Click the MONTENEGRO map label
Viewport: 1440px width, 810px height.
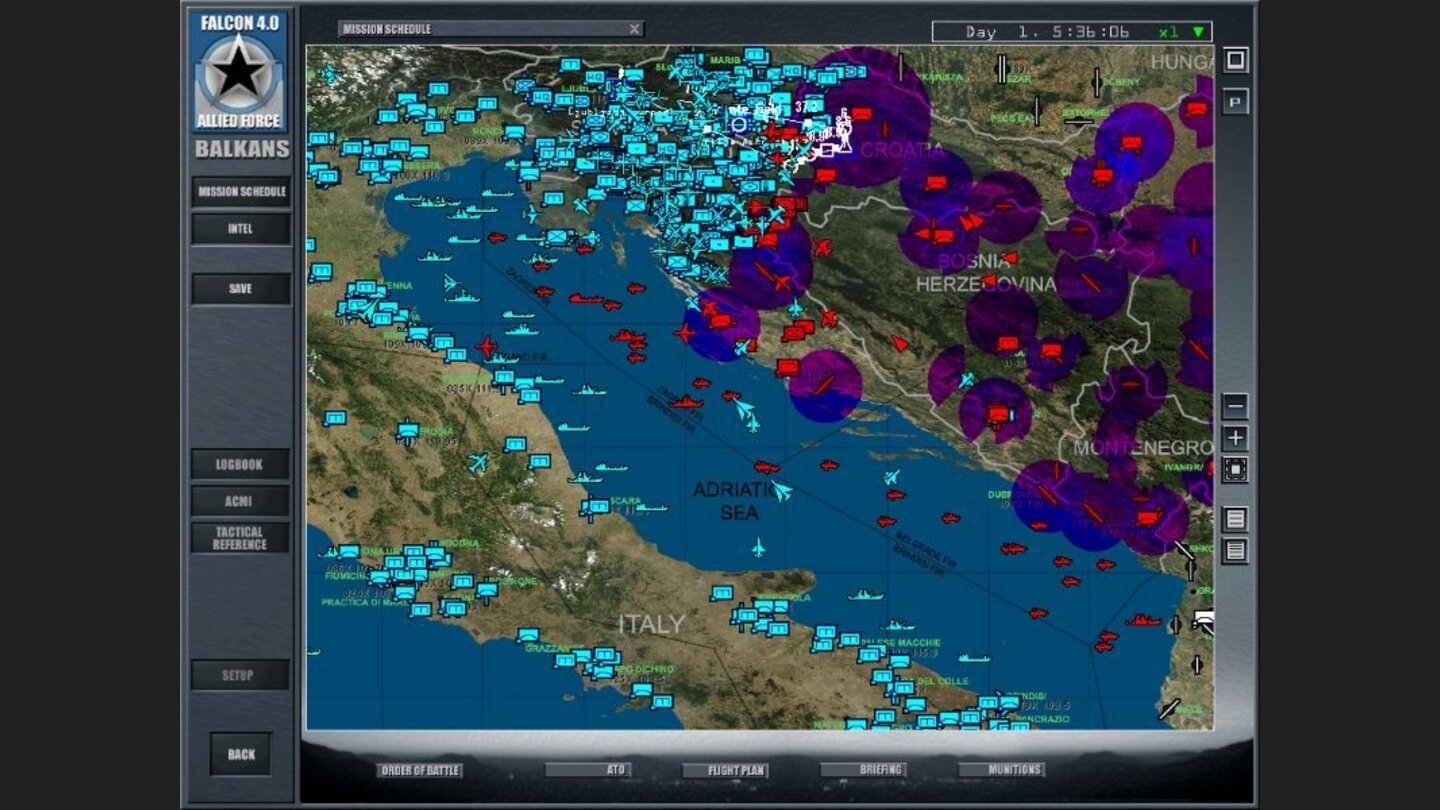[1143, 447]
